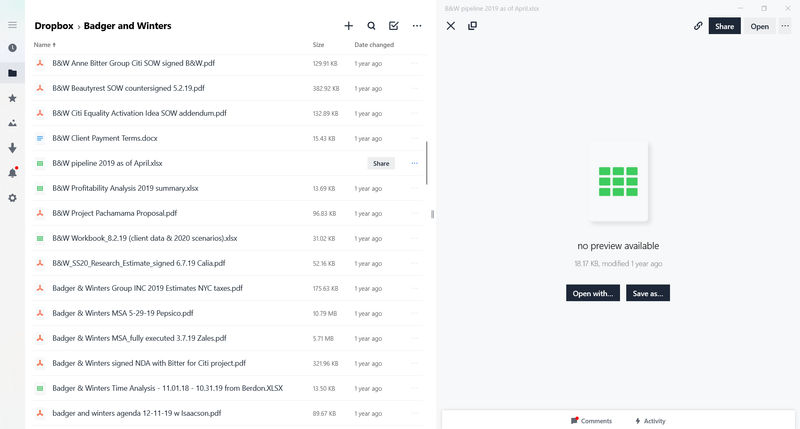Click Open with... button

point(593,293)
